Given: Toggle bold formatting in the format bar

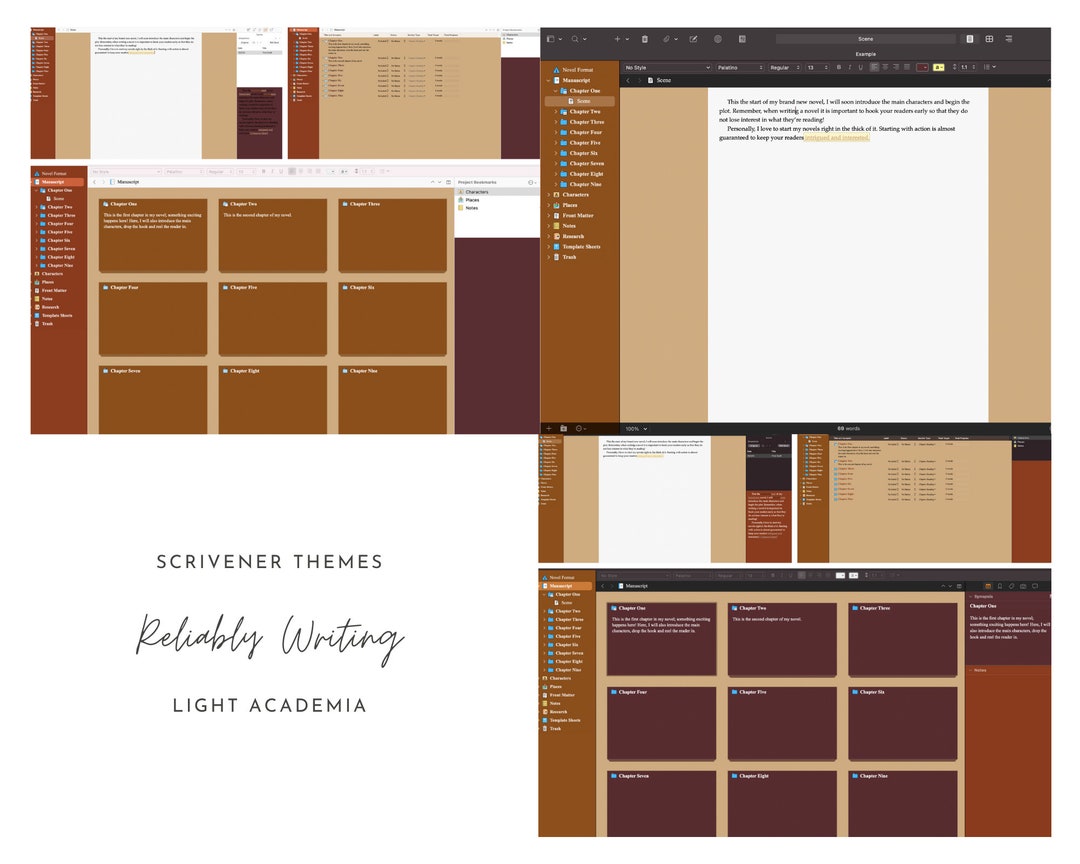Looking at the screenshot, I should (838, 68).
